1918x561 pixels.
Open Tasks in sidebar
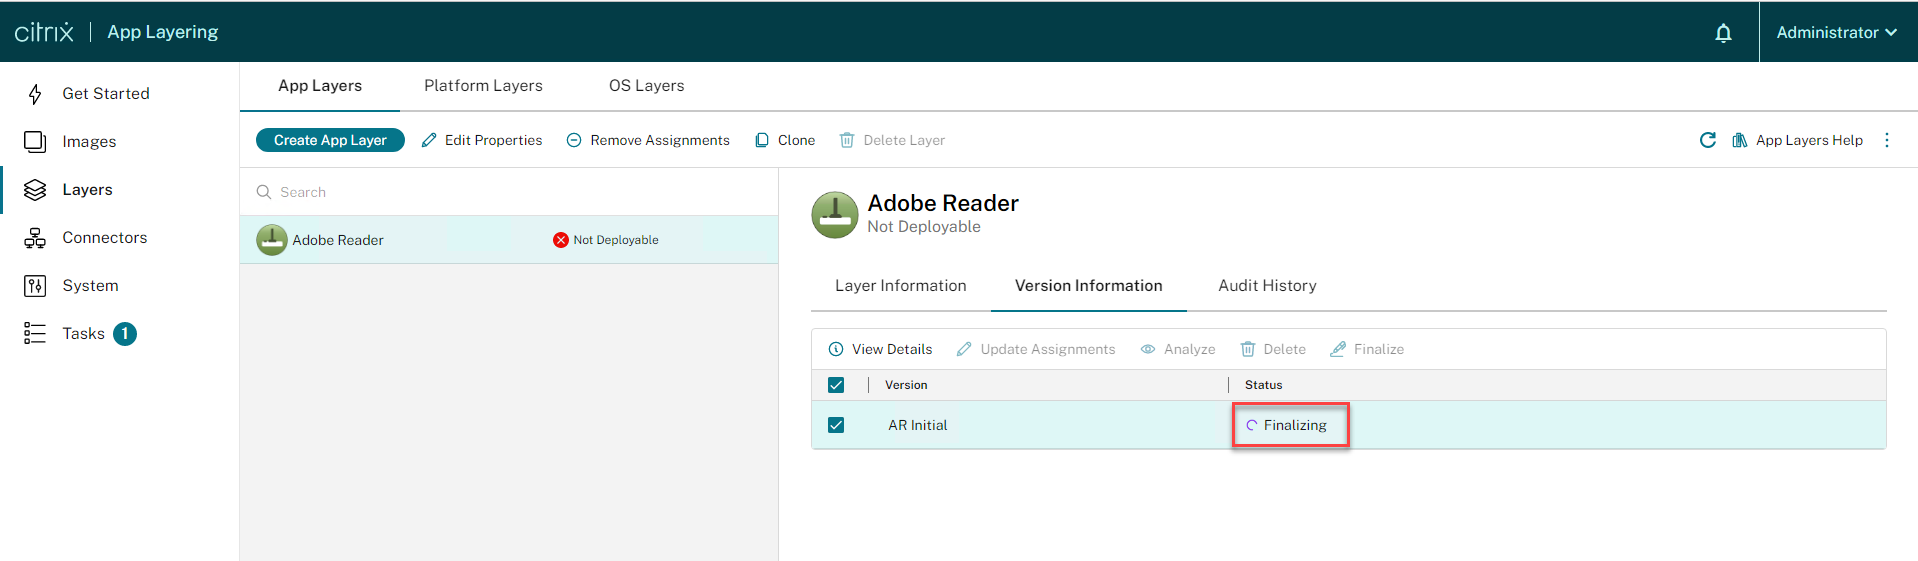click(83, 333)
